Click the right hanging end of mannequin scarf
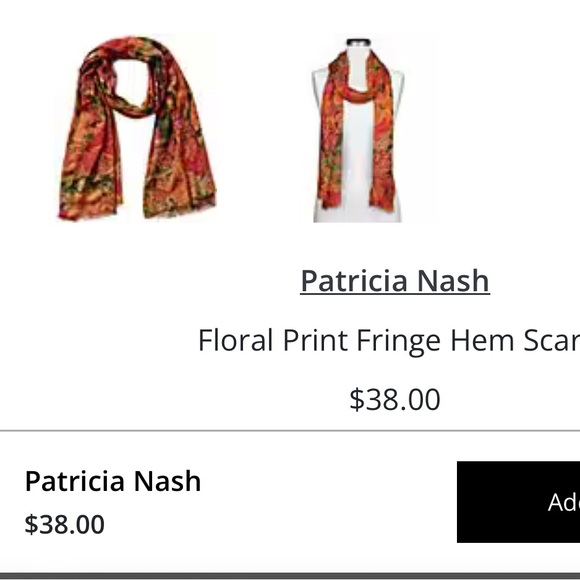Screen dimensions: 580x580 [x=385, y=148]
